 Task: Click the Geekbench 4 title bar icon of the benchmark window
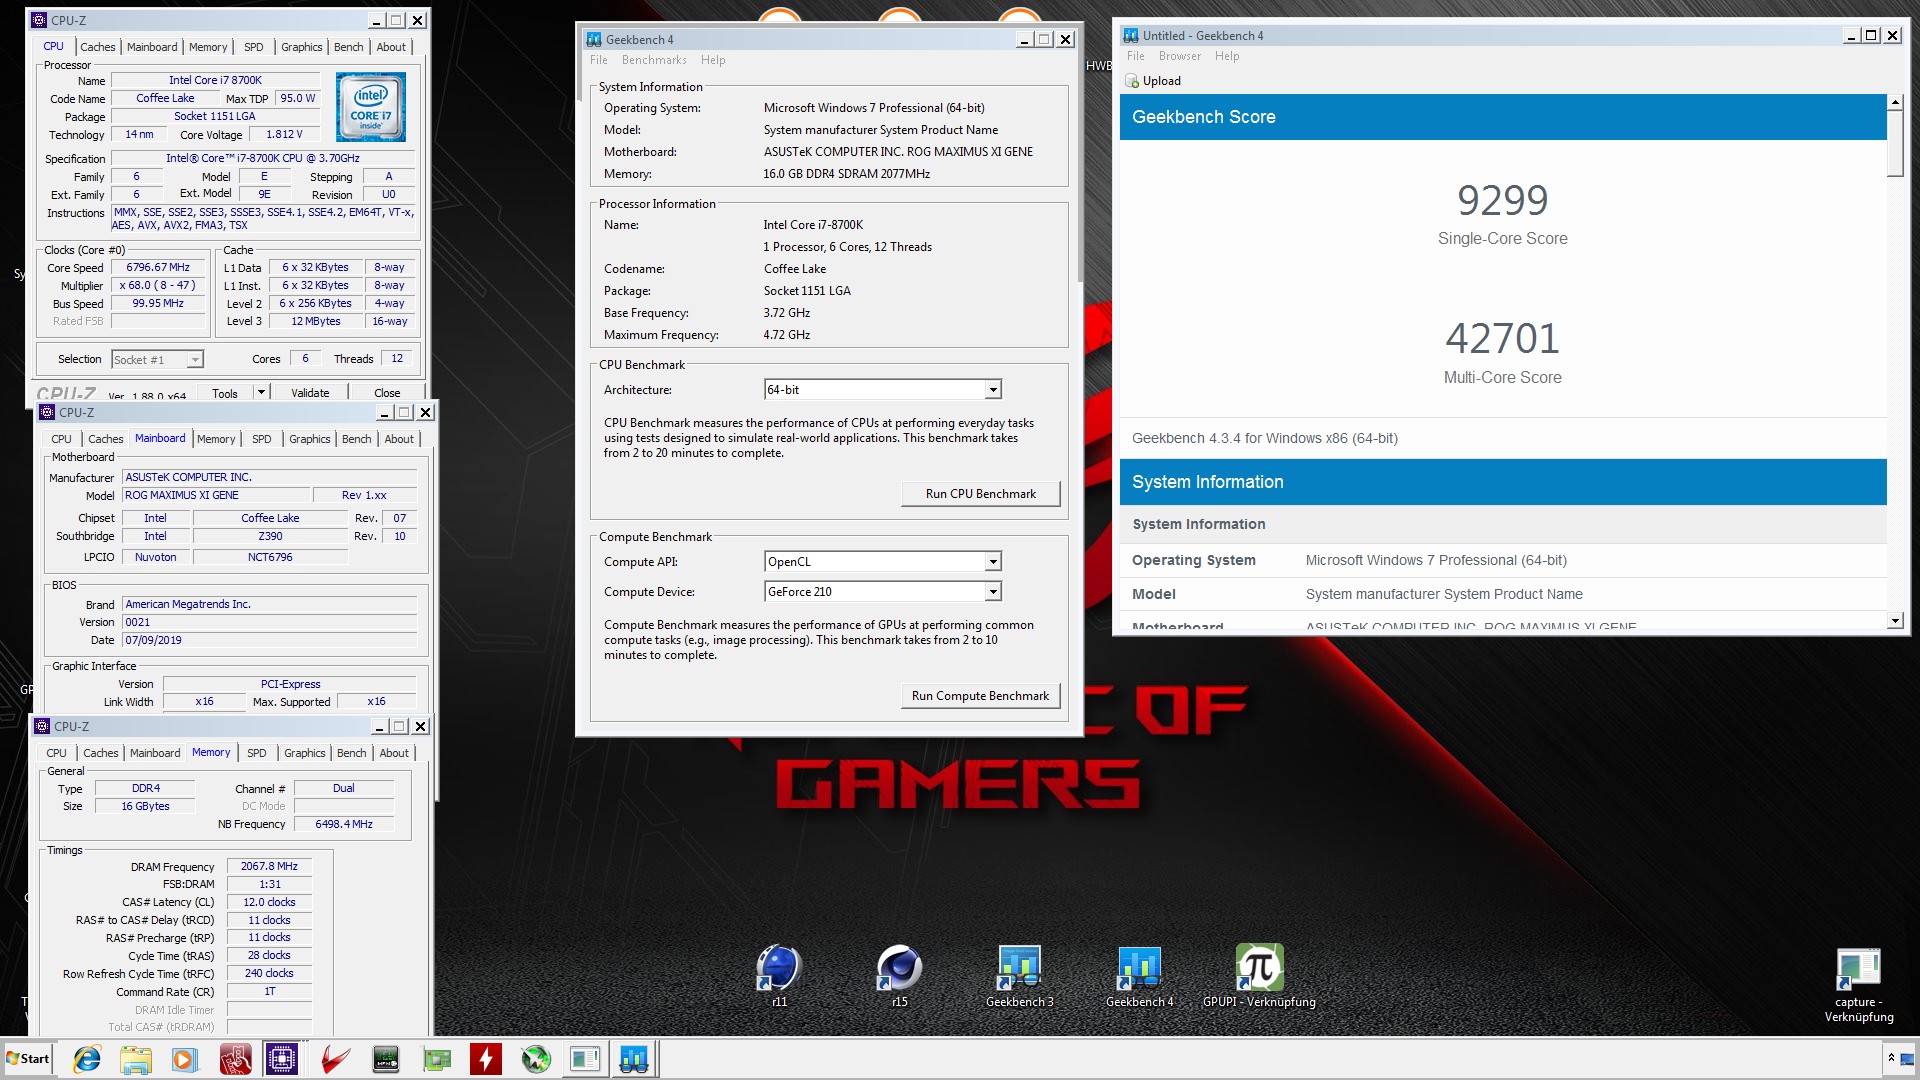coord(594,40)
